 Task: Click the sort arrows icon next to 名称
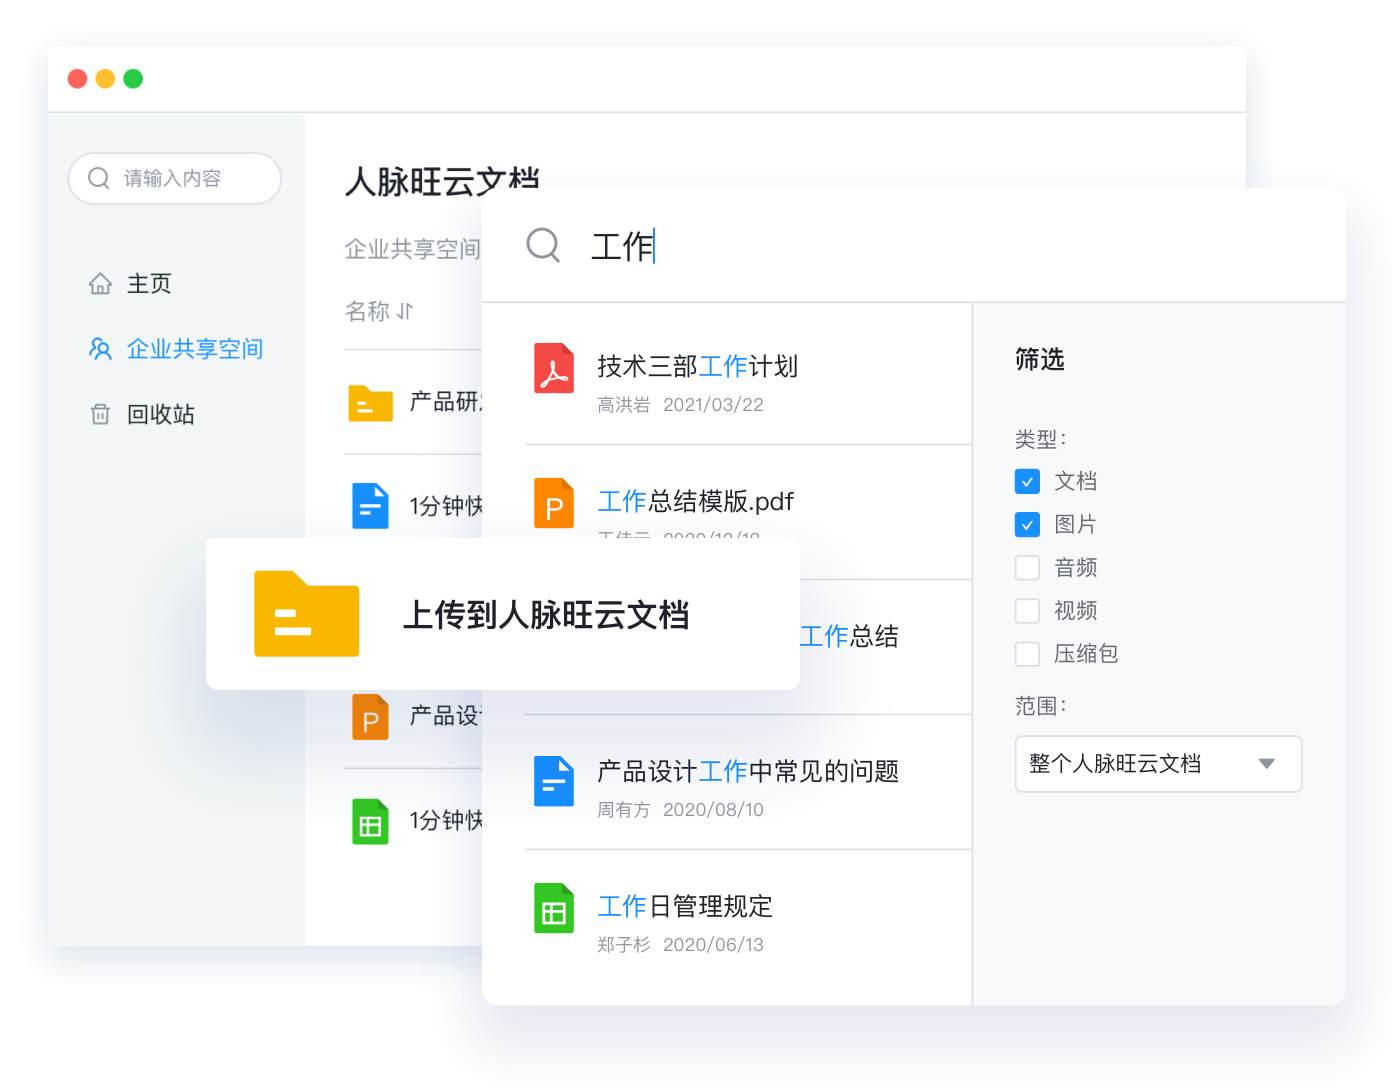[405, 311]
